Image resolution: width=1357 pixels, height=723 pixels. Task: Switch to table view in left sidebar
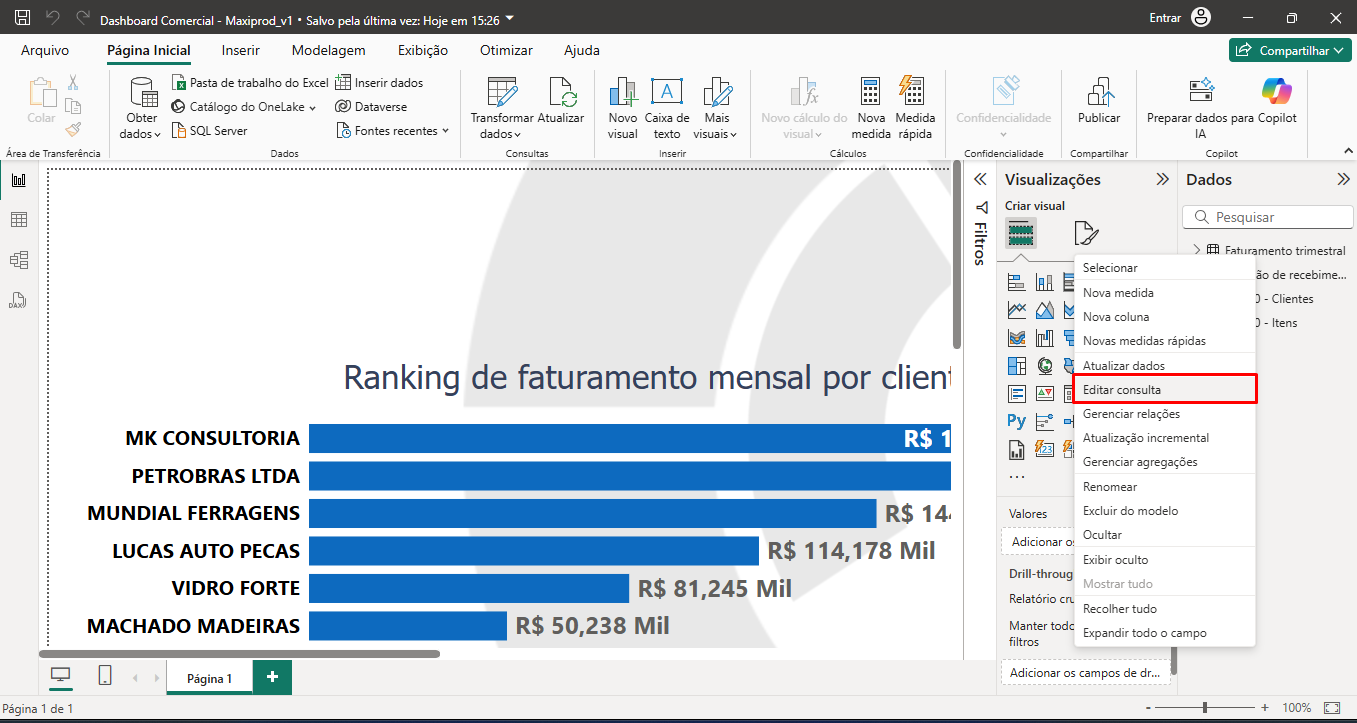click(x=19, y=220)
